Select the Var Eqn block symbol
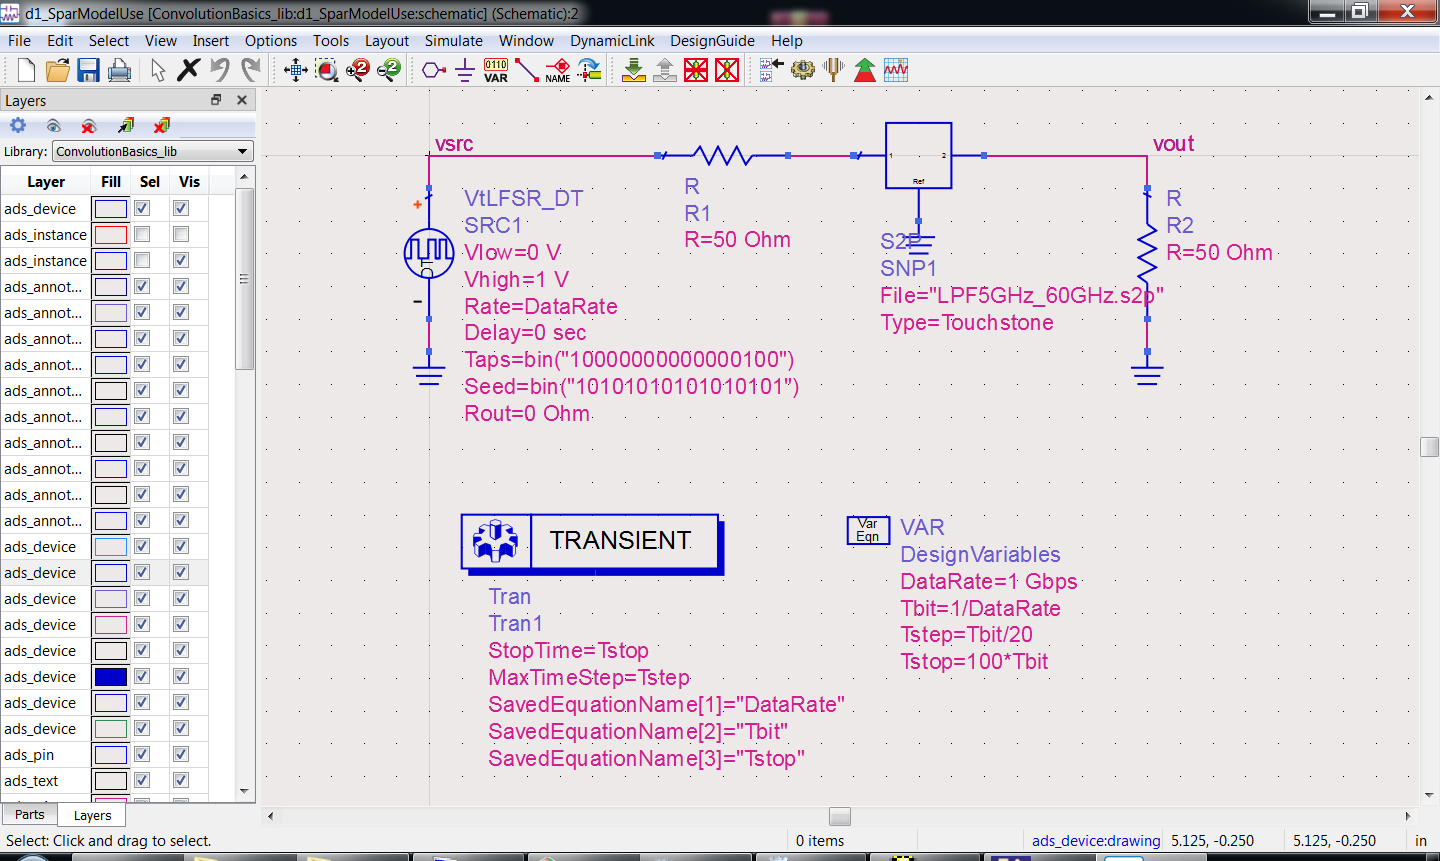The width and height of the screenshot is (1440, 861). pos(868,530)
